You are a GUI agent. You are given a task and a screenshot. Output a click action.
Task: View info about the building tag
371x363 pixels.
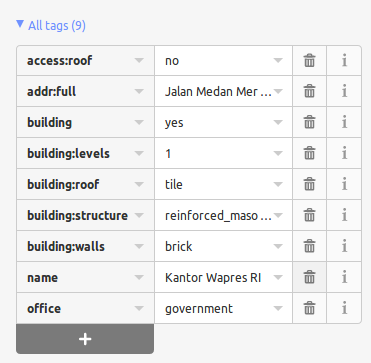pyautogui.click(x=344, y=122)
